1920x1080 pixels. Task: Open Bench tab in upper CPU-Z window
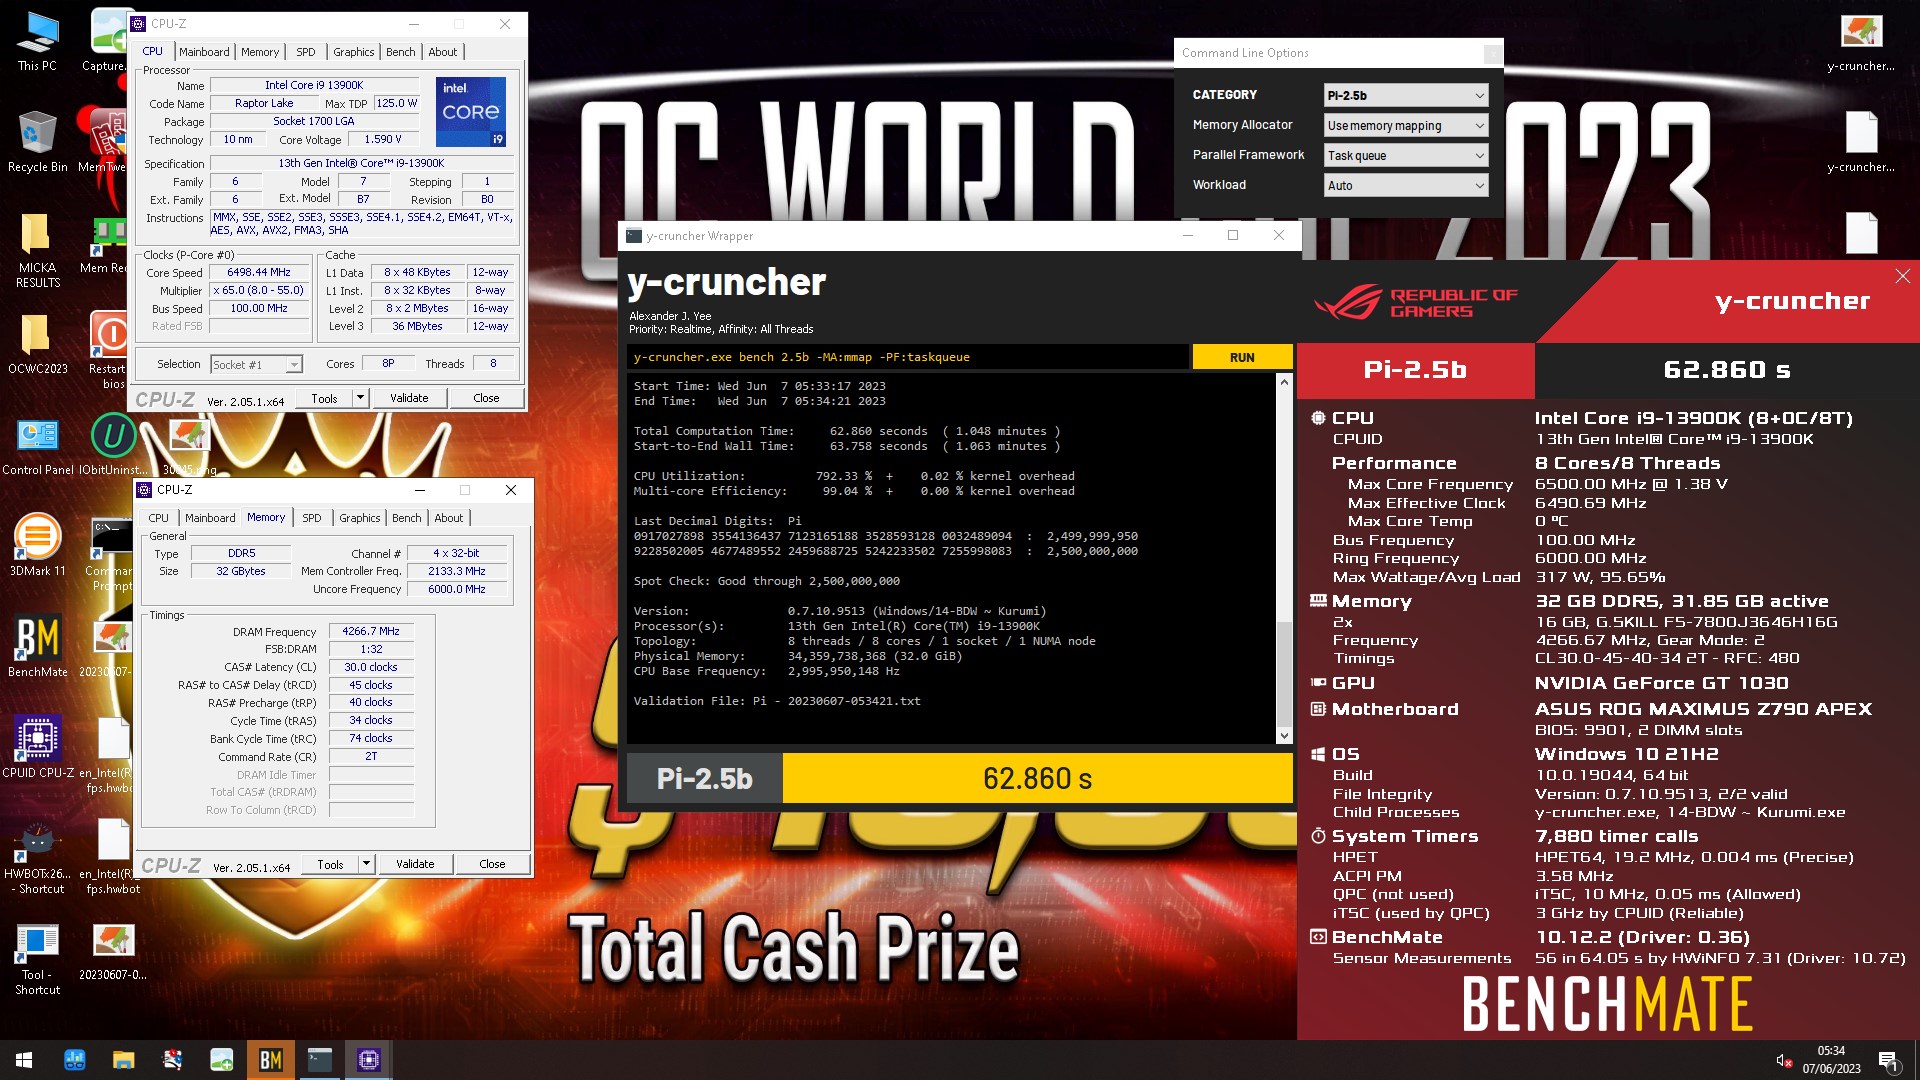pyautogui.click(x=401, y=52)
